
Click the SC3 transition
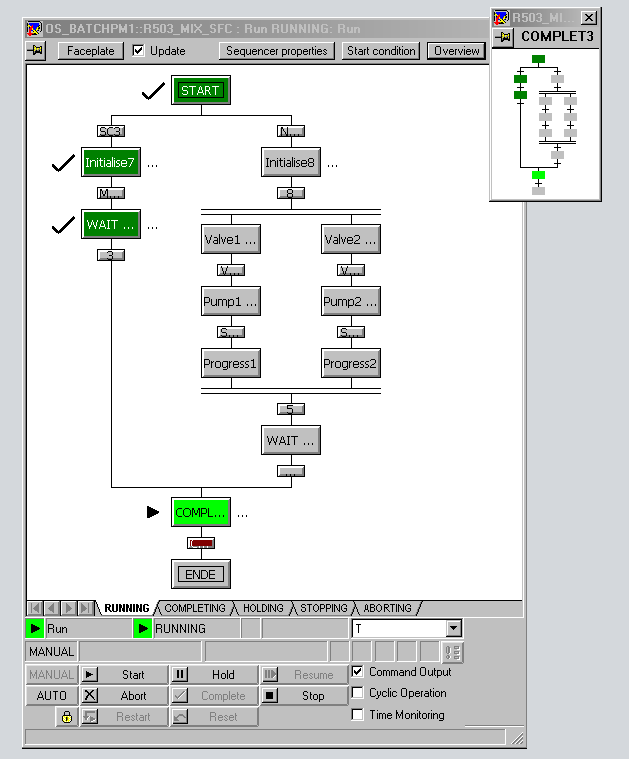tap(111, 131)
